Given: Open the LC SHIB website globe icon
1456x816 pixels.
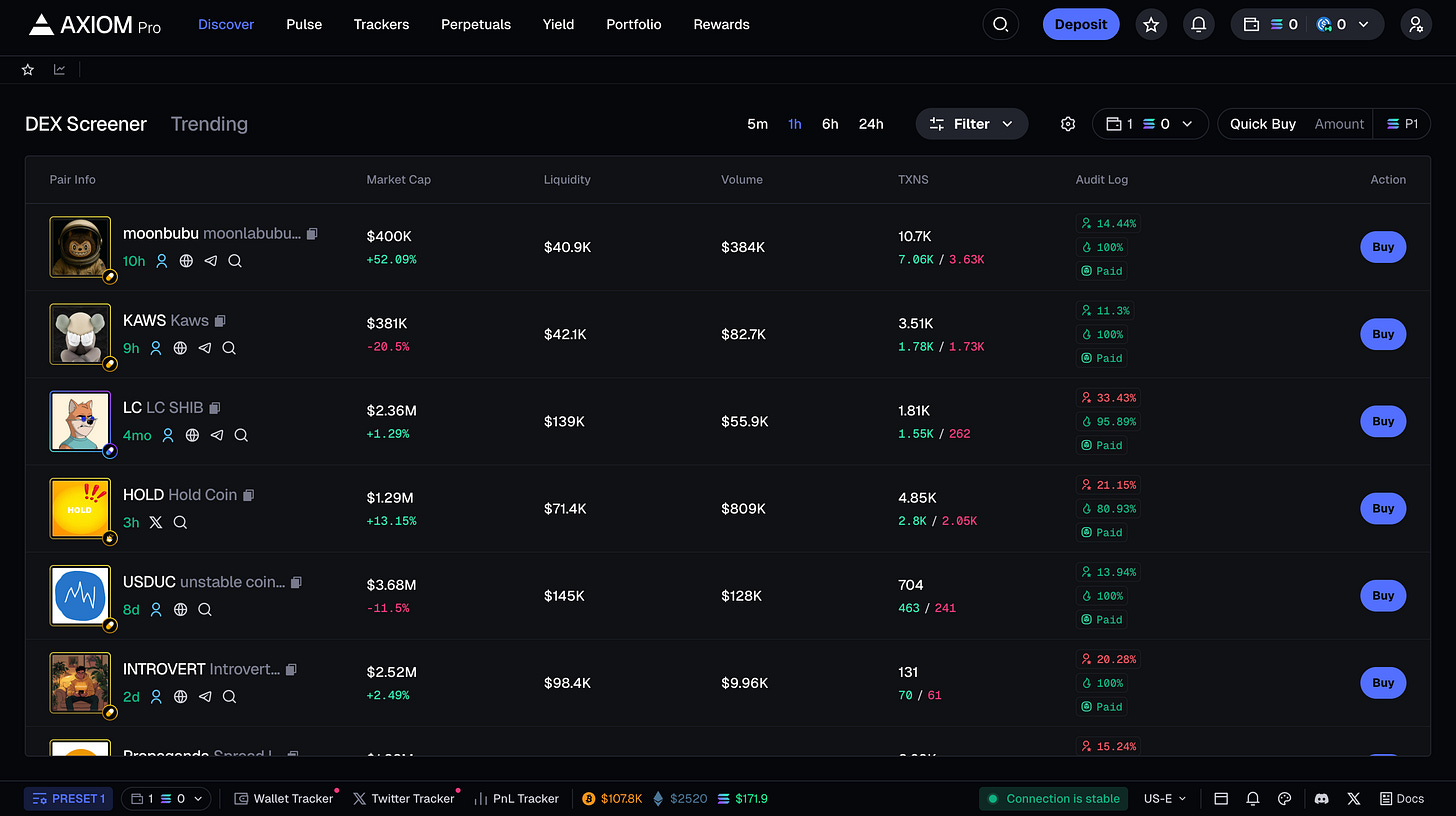Looking at the screenshot, I should (x=192, y=435).
